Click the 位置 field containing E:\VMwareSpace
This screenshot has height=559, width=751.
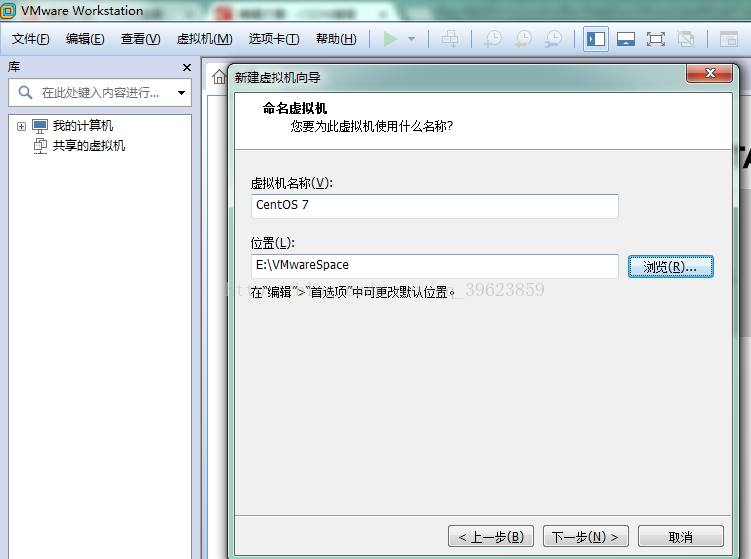(x=435, y=266)
